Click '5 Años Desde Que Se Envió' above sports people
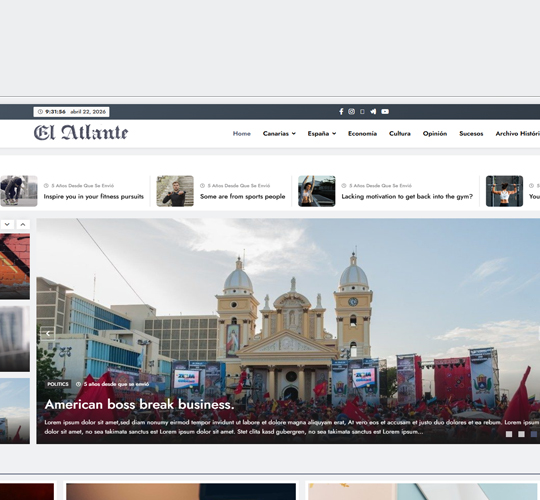Screen dimensions: 540x500 pos(239,186)
